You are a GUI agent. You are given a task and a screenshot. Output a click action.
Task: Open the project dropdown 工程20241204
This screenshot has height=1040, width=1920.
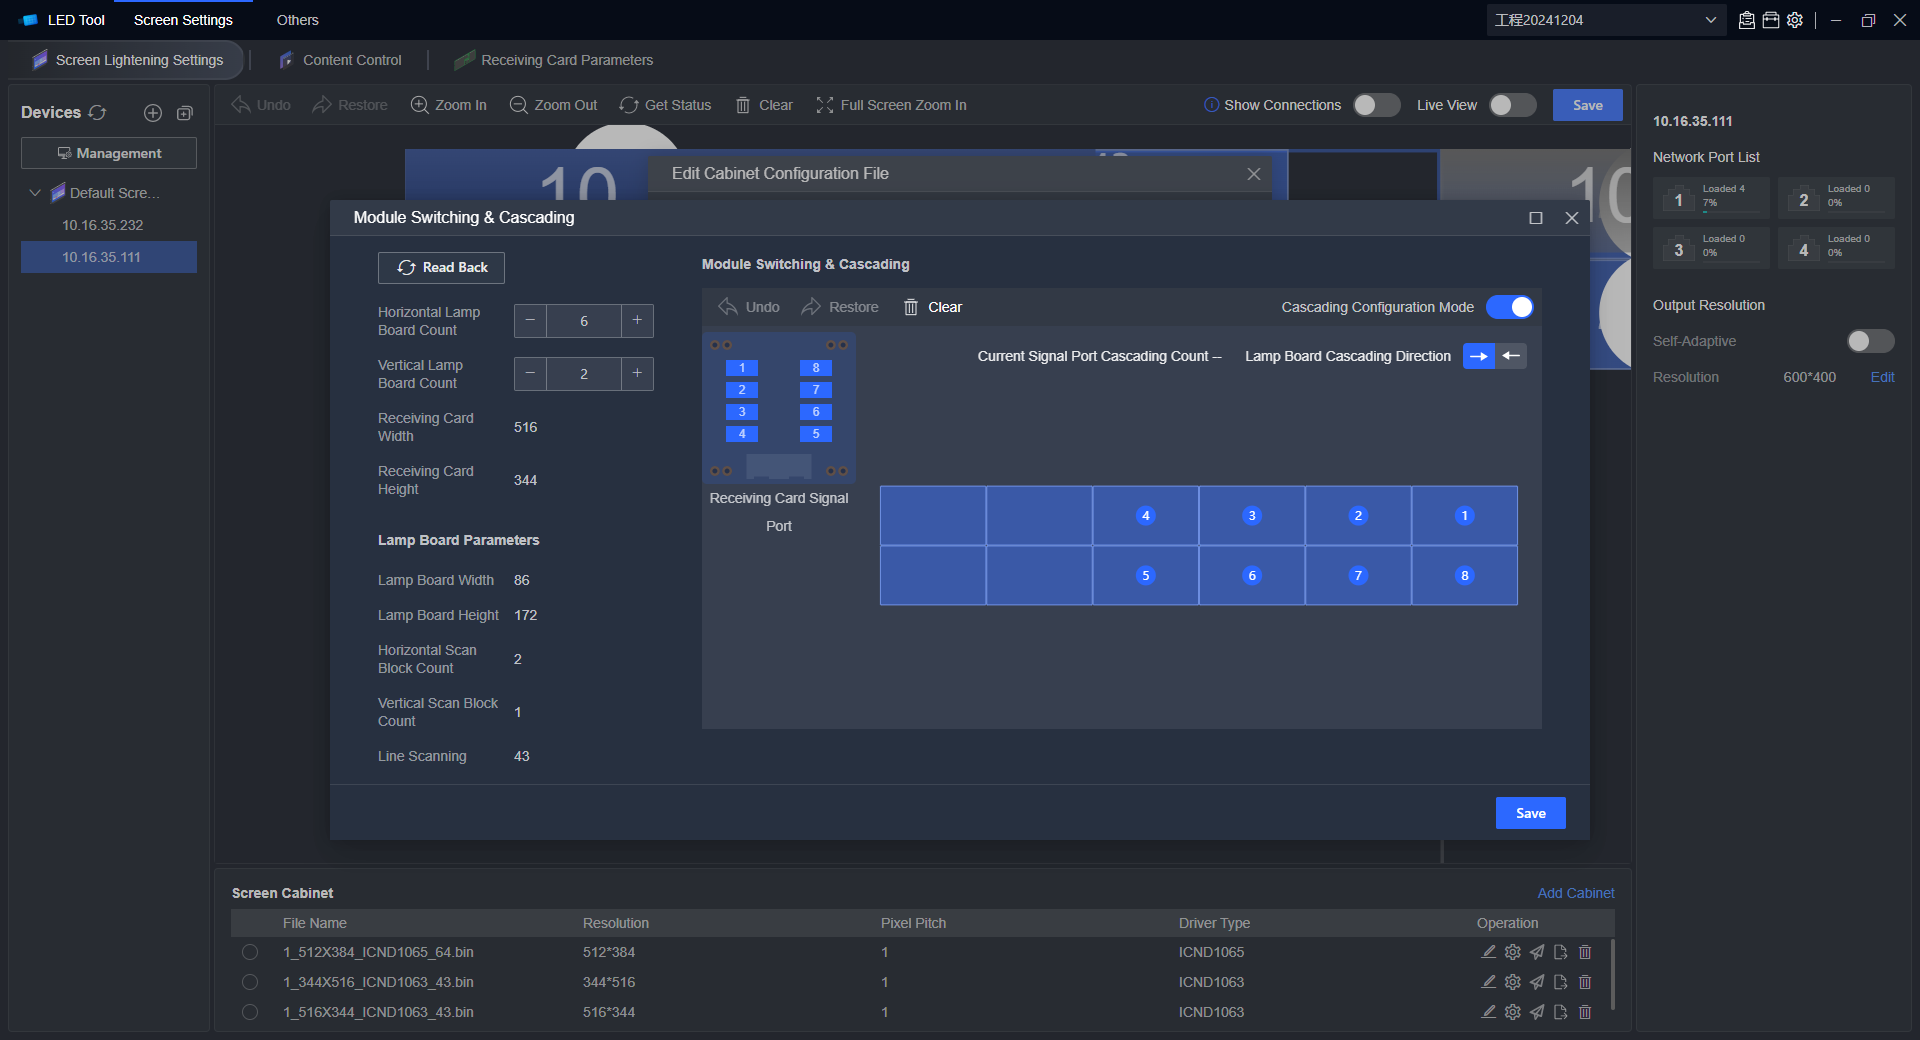tap(1605, 20)
